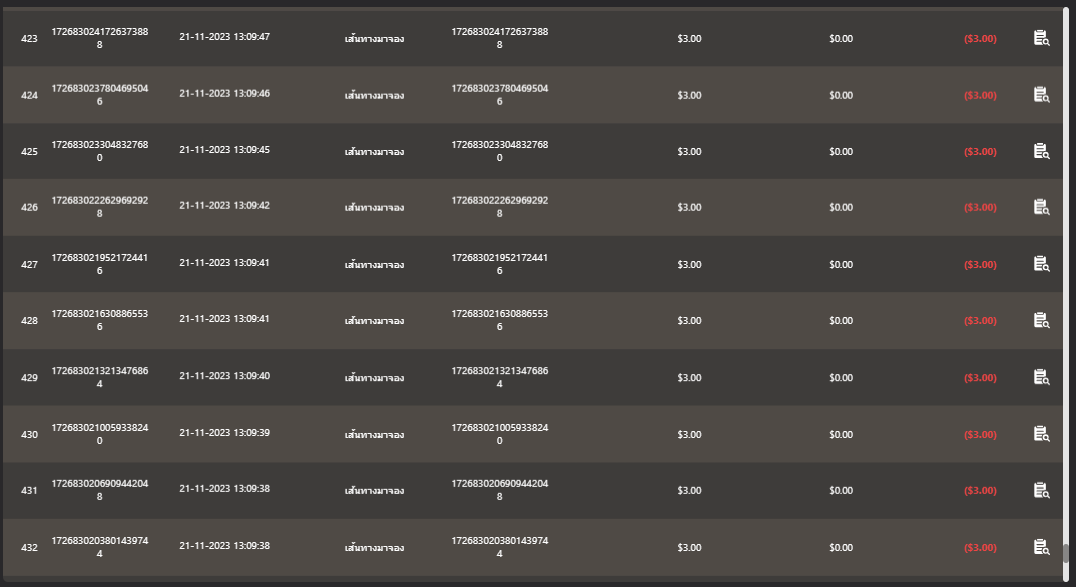
Task: Click the view-record icon on row 425
Action: coord(1041,151)
